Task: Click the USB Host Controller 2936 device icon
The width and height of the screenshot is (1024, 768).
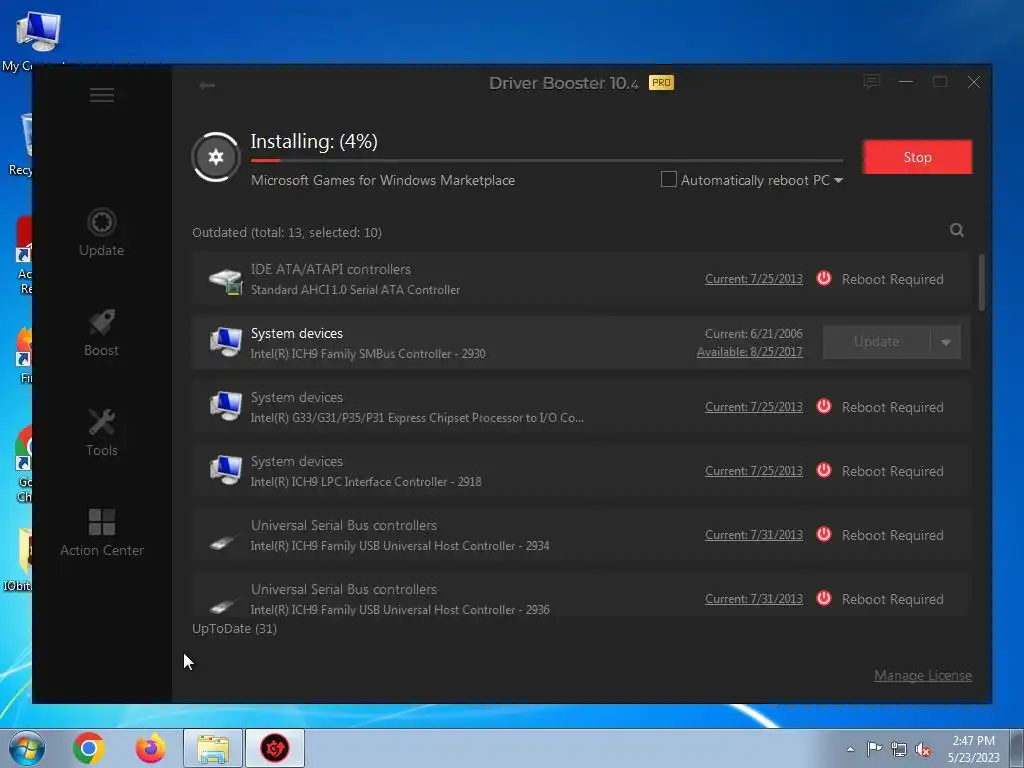Action: click(223, 606)
